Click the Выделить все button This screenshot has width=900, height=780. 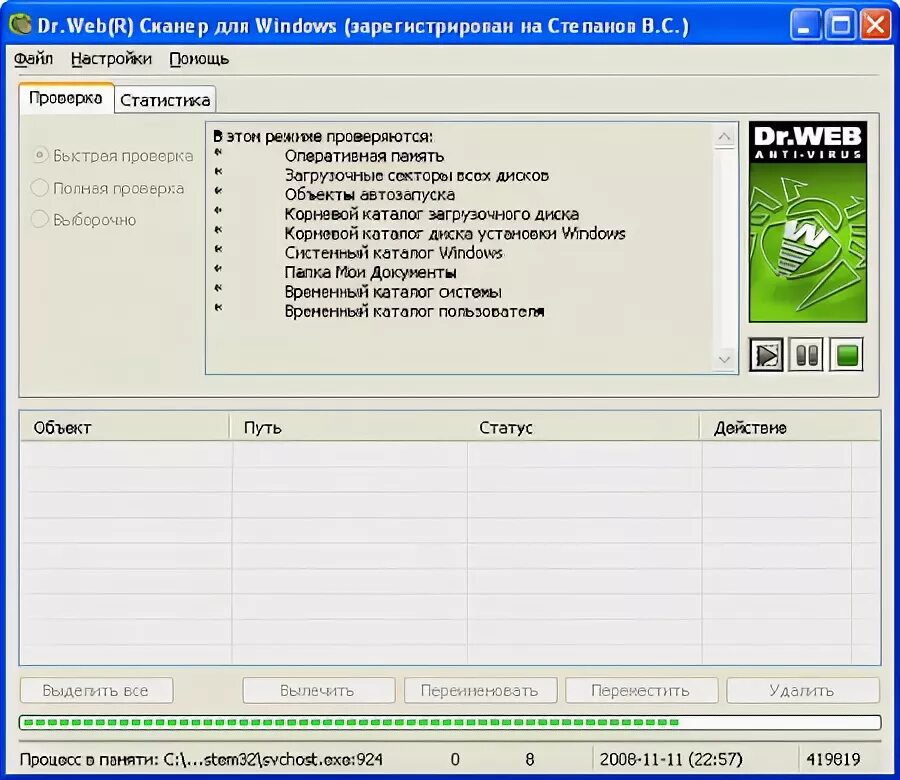[x=96, y=690]
